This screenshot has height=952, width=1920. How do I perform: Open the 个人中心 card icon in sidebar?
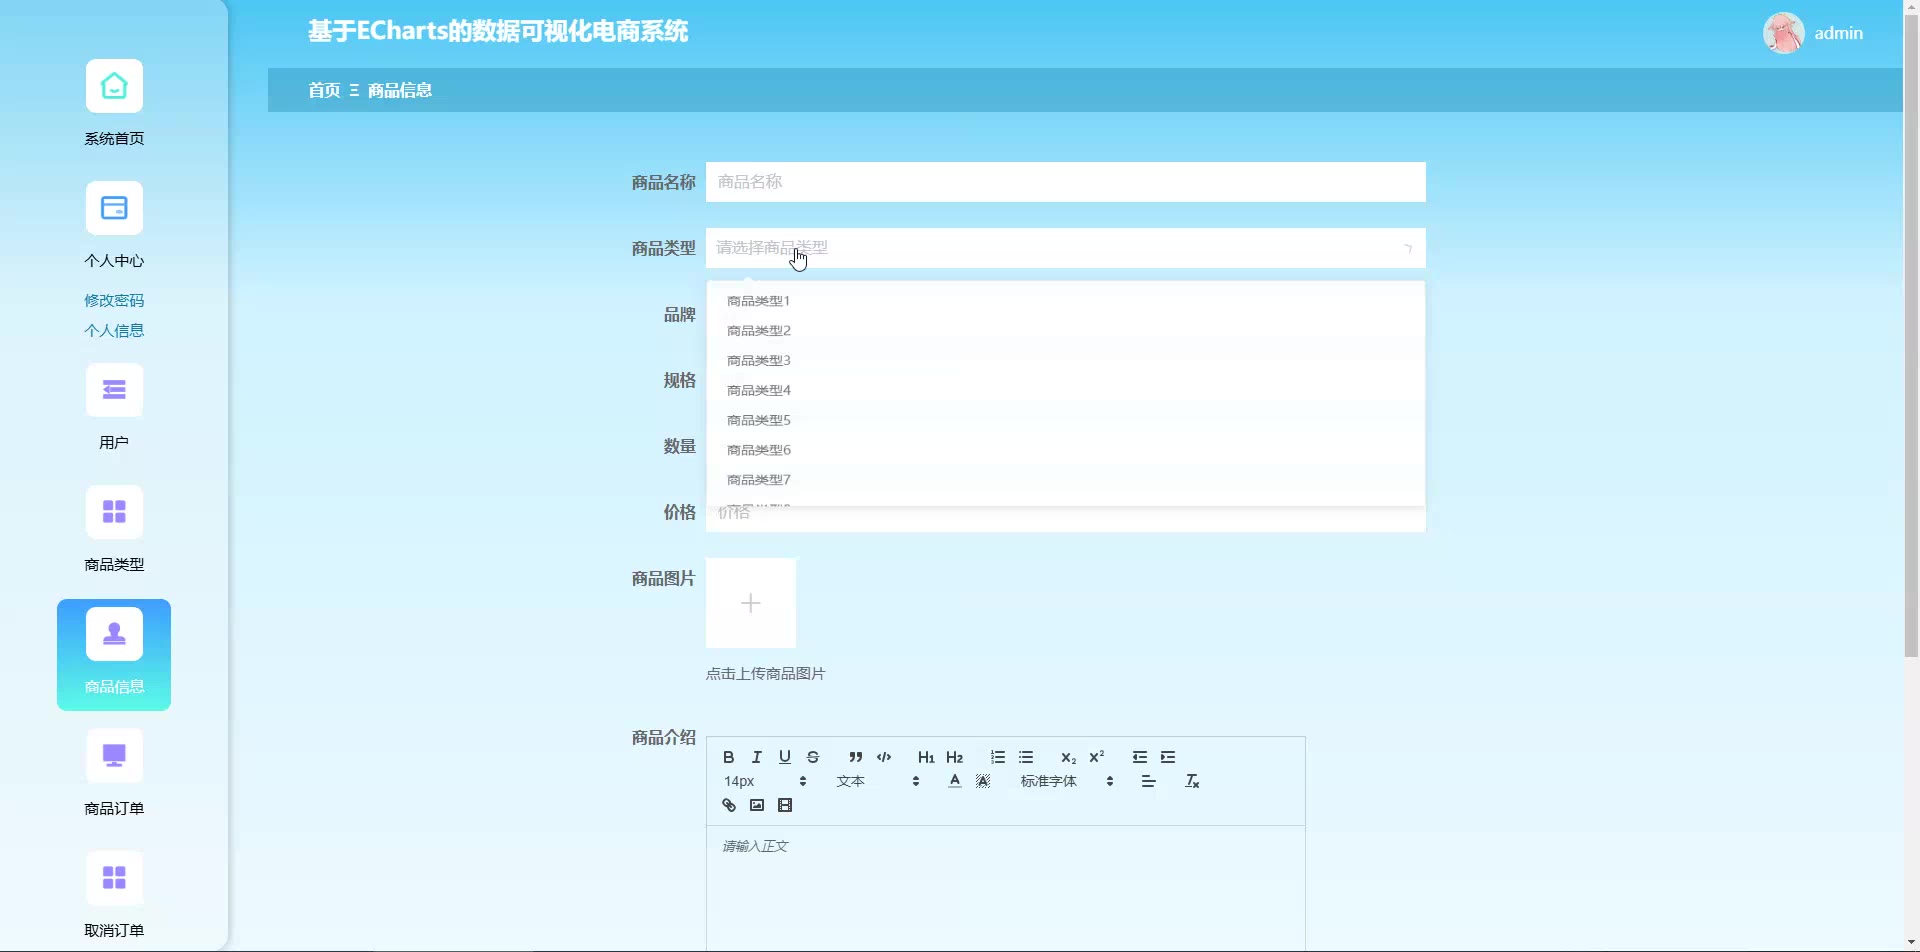[114, 208]
